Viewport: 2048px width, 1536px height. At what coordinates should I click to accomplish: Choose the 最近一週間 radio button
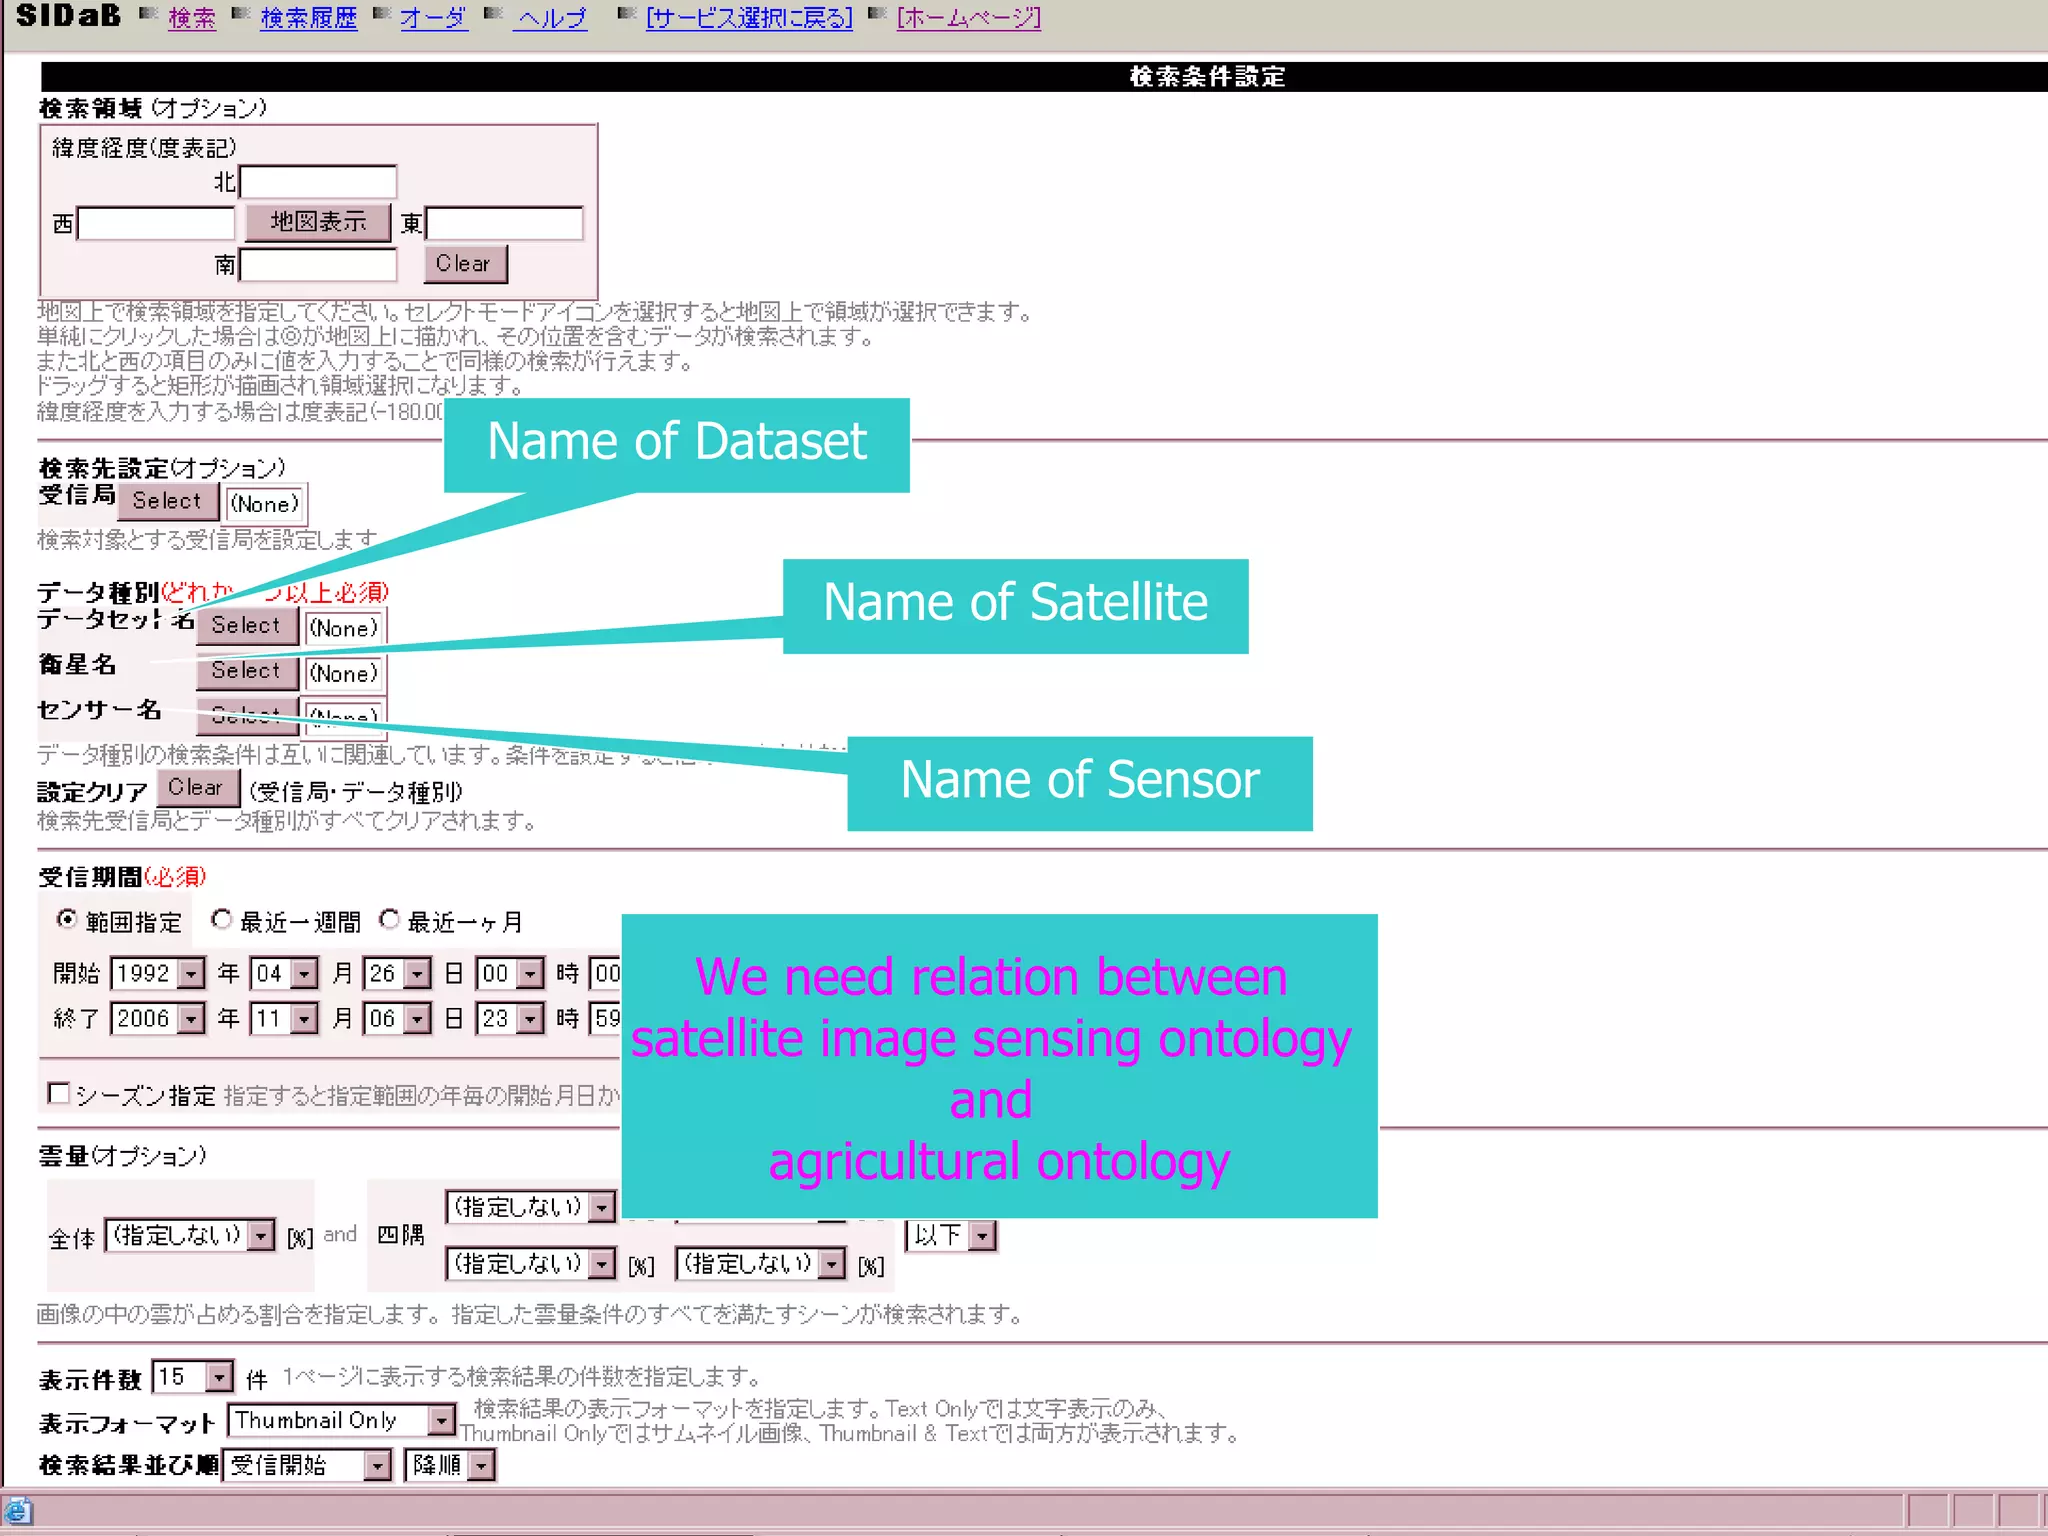[221, 918]
